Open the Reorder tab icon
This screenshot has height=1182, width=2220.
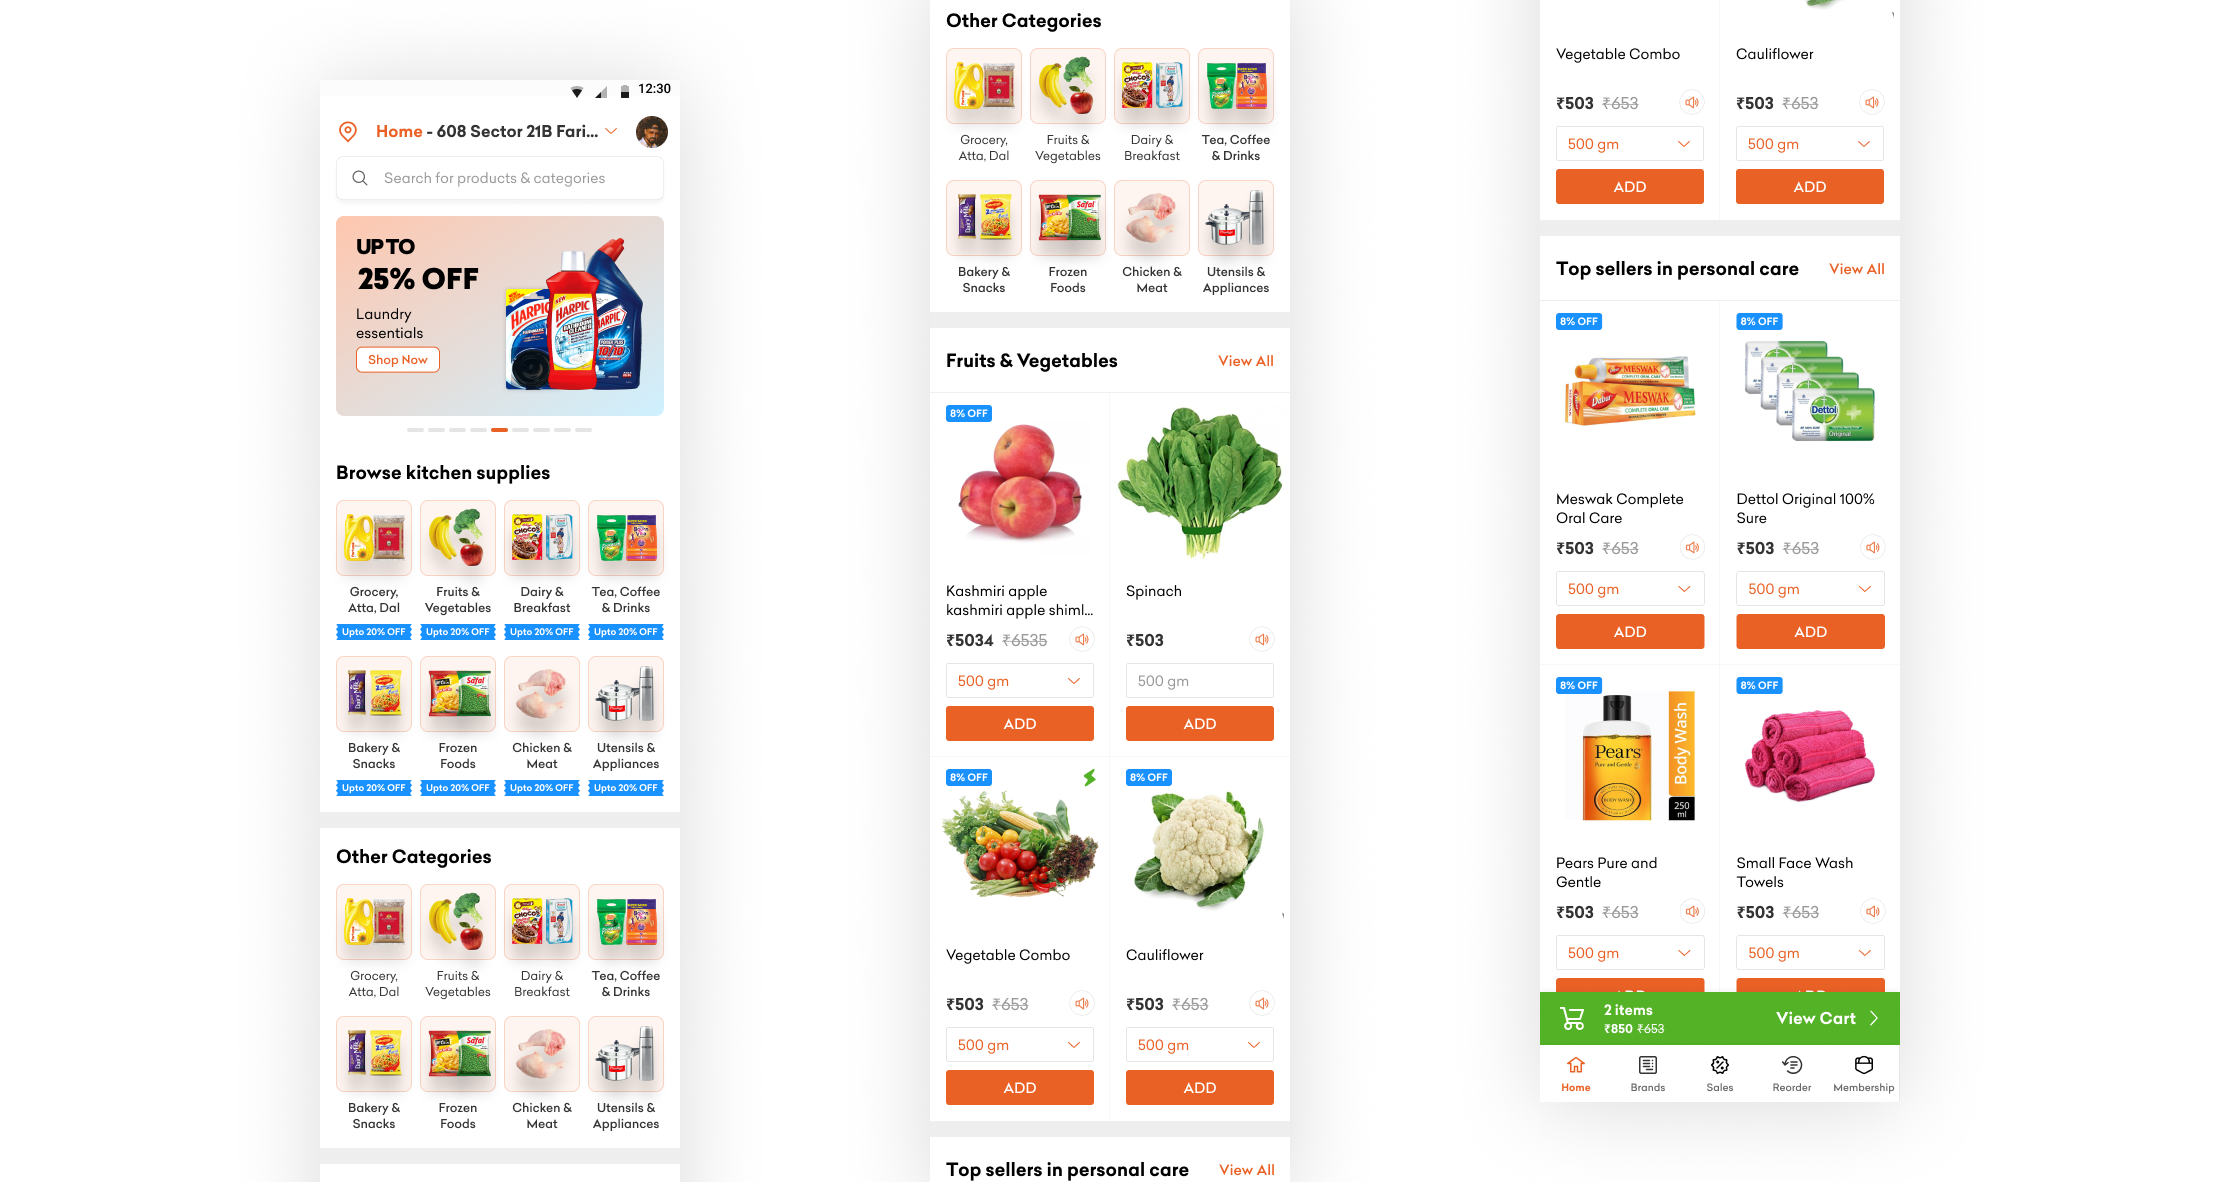click(x=1792, y=1065)
